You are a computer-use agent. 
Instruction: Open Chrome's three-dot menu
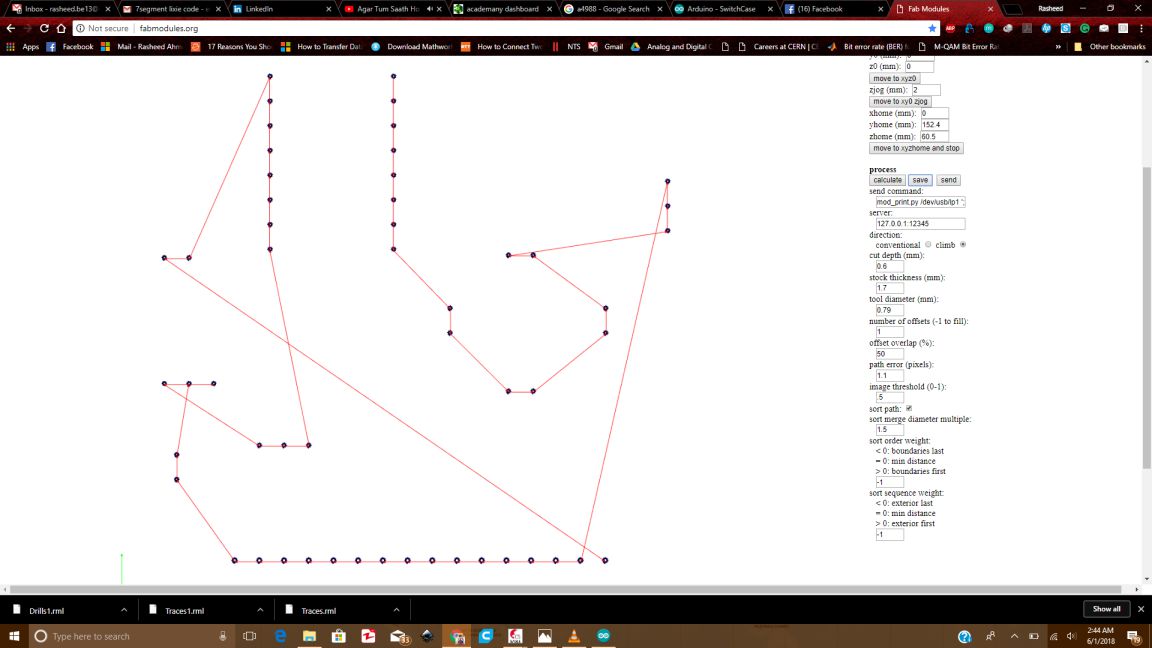(1141, 28)
